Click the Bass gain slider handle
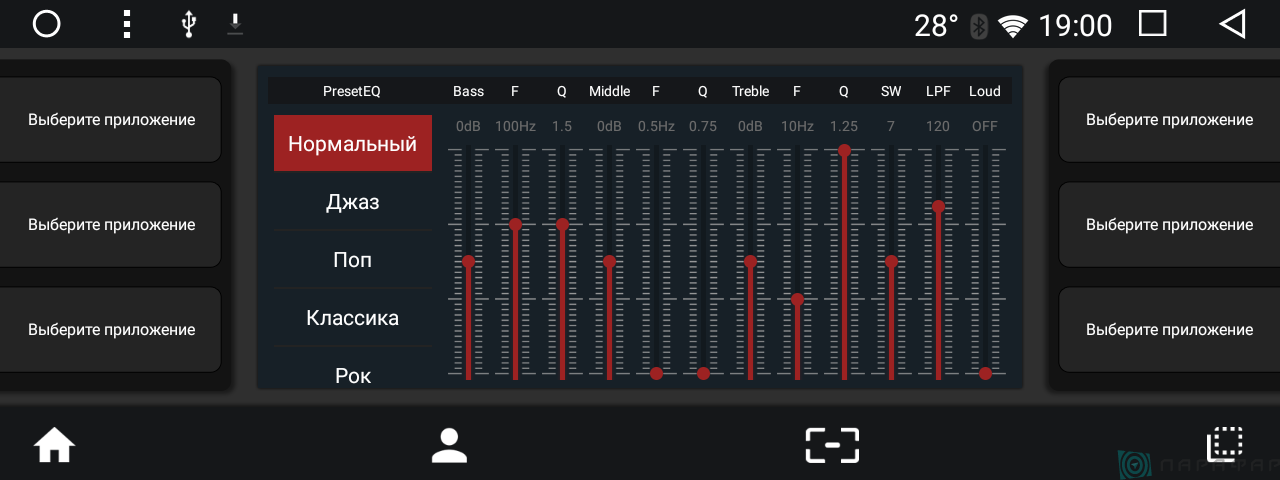Screen dimensions: 1280x480 (x=468, y=261)
